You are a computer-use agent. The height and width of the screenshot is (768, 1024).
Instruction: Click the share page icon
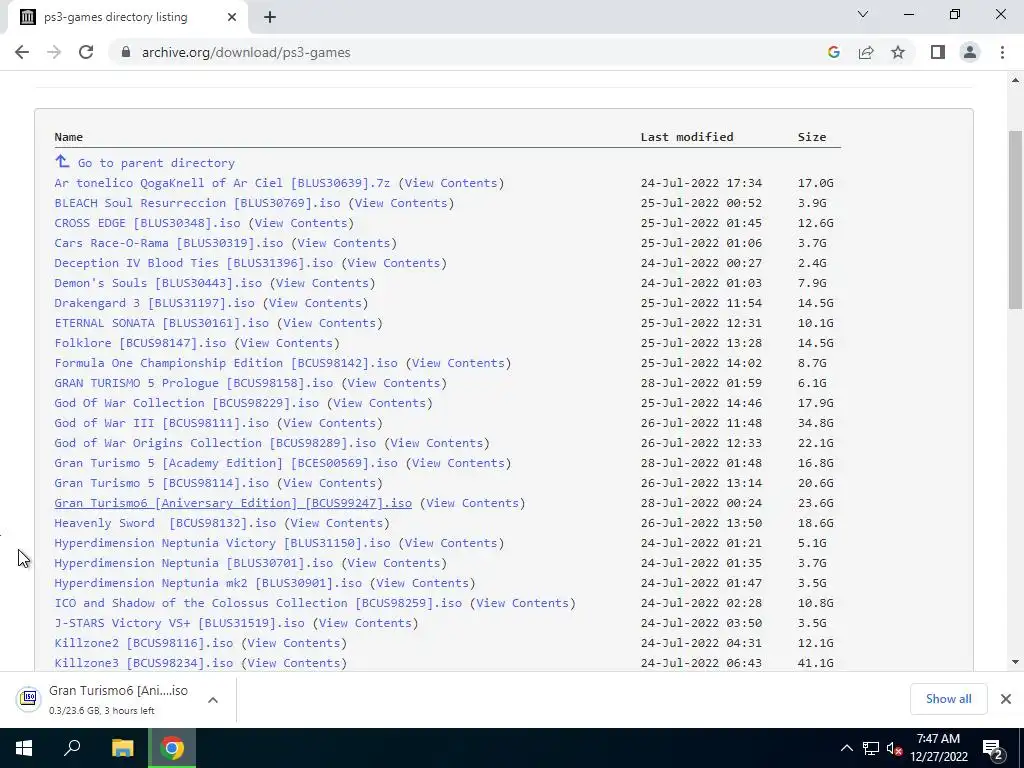click(x=866, y=52)
